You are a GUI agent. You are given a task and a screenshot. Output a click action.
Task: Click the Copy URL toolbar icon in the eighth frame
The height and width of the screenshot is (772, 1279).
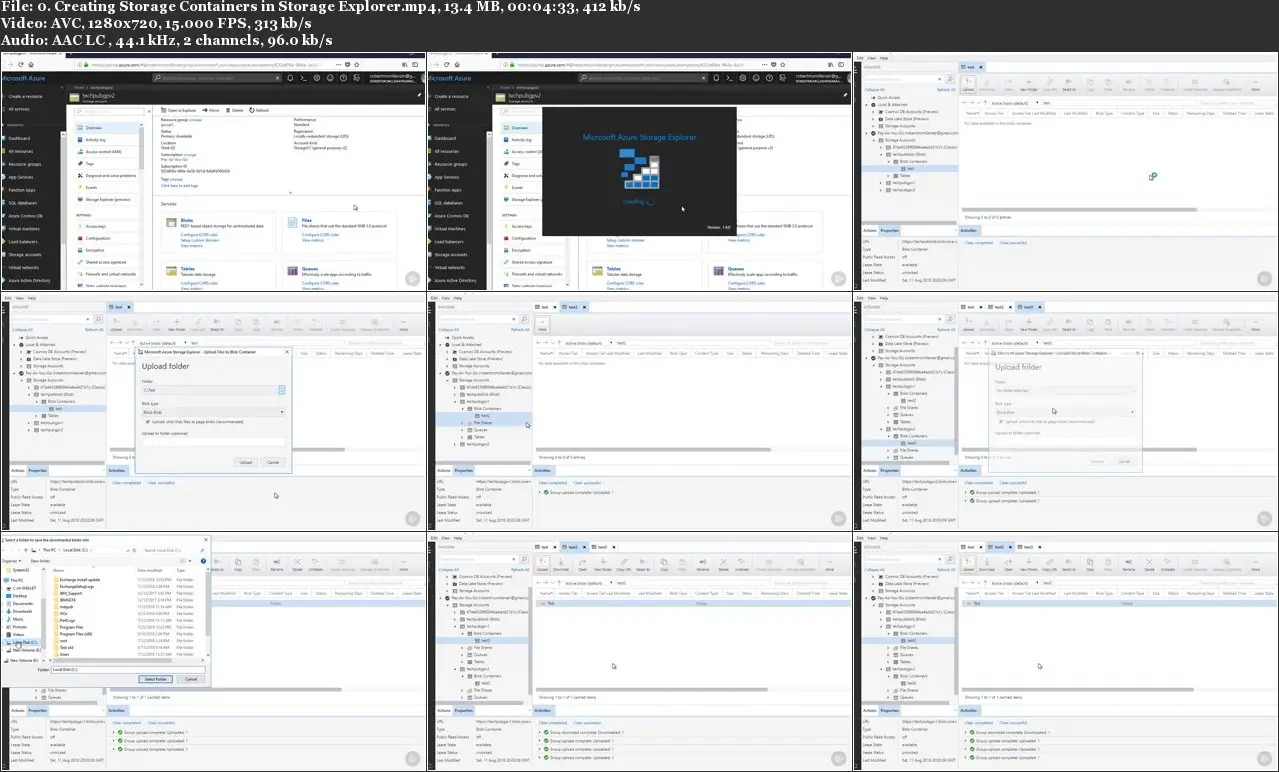pyautogui.click(x=624, y=565)
